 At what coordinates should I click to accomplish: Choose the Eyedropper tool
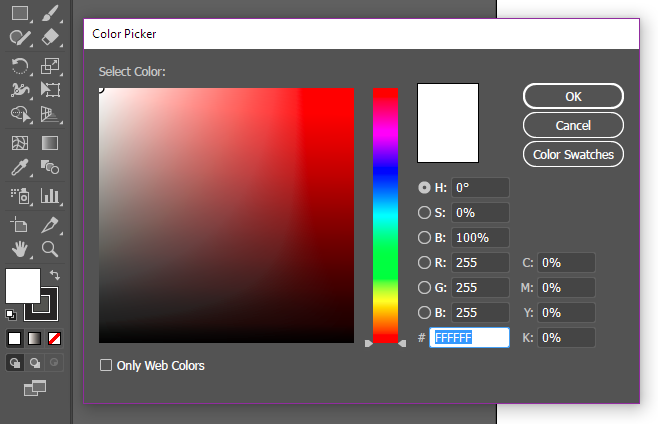point(20,167)
